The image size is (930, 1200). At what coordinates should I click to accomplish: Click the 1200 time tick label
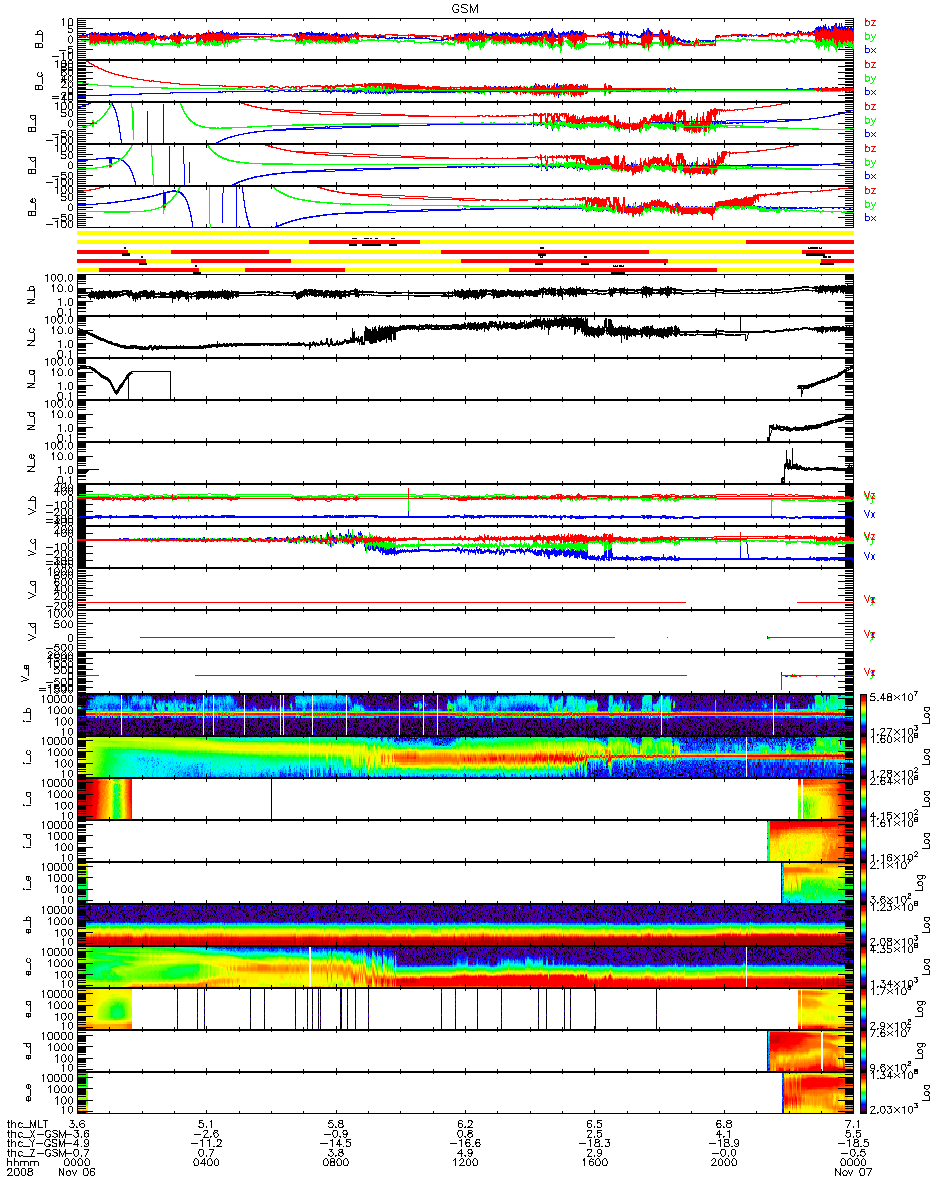(466, 1163)
